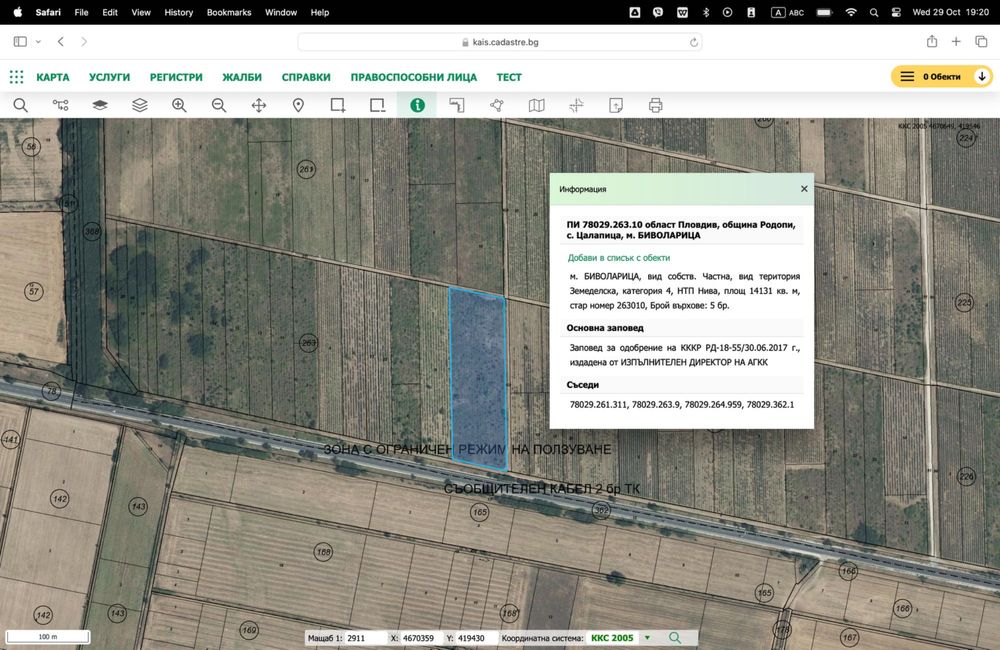Click the location pin marker tool
The image size is (1000, 650).
298,105
